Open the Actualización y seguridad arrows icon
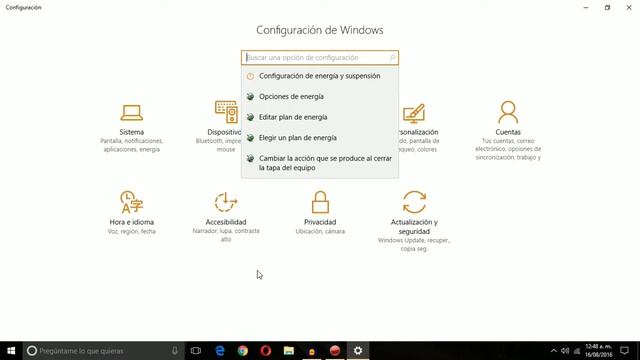The image size is (640, 360). click(414, 202)
